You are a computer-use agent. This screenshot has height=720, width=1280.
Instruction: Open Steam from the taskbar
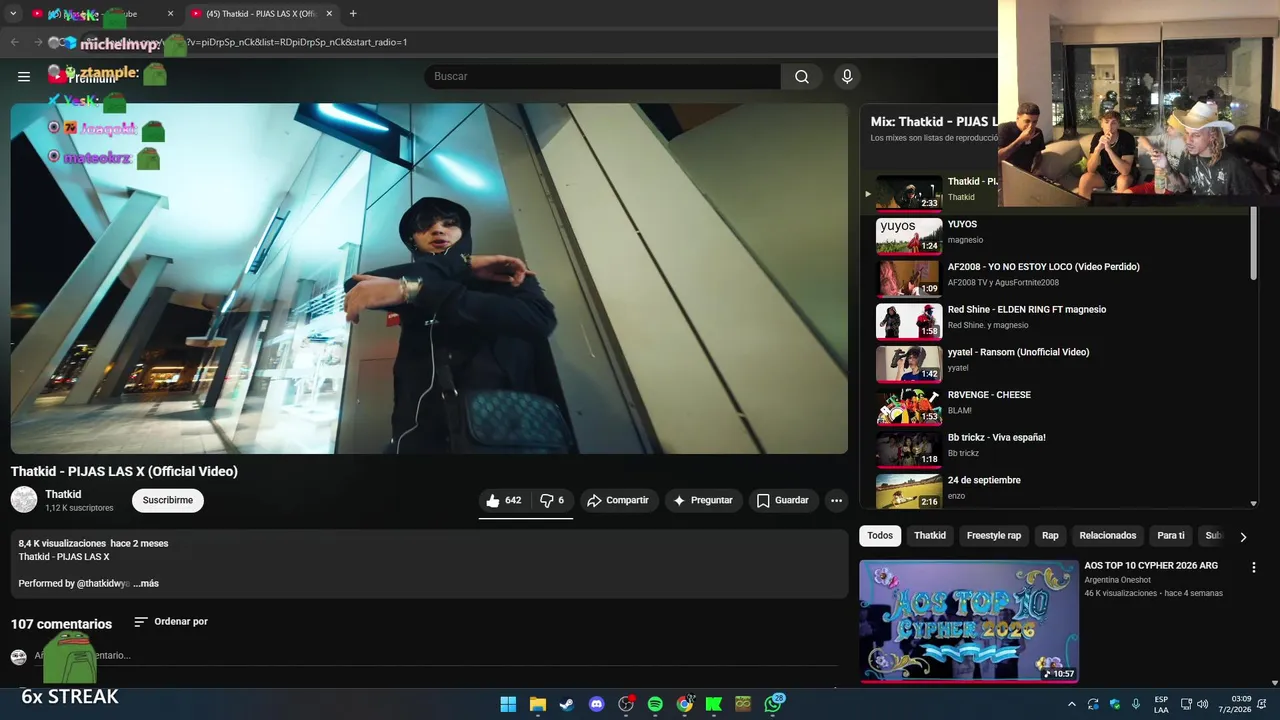567,704
